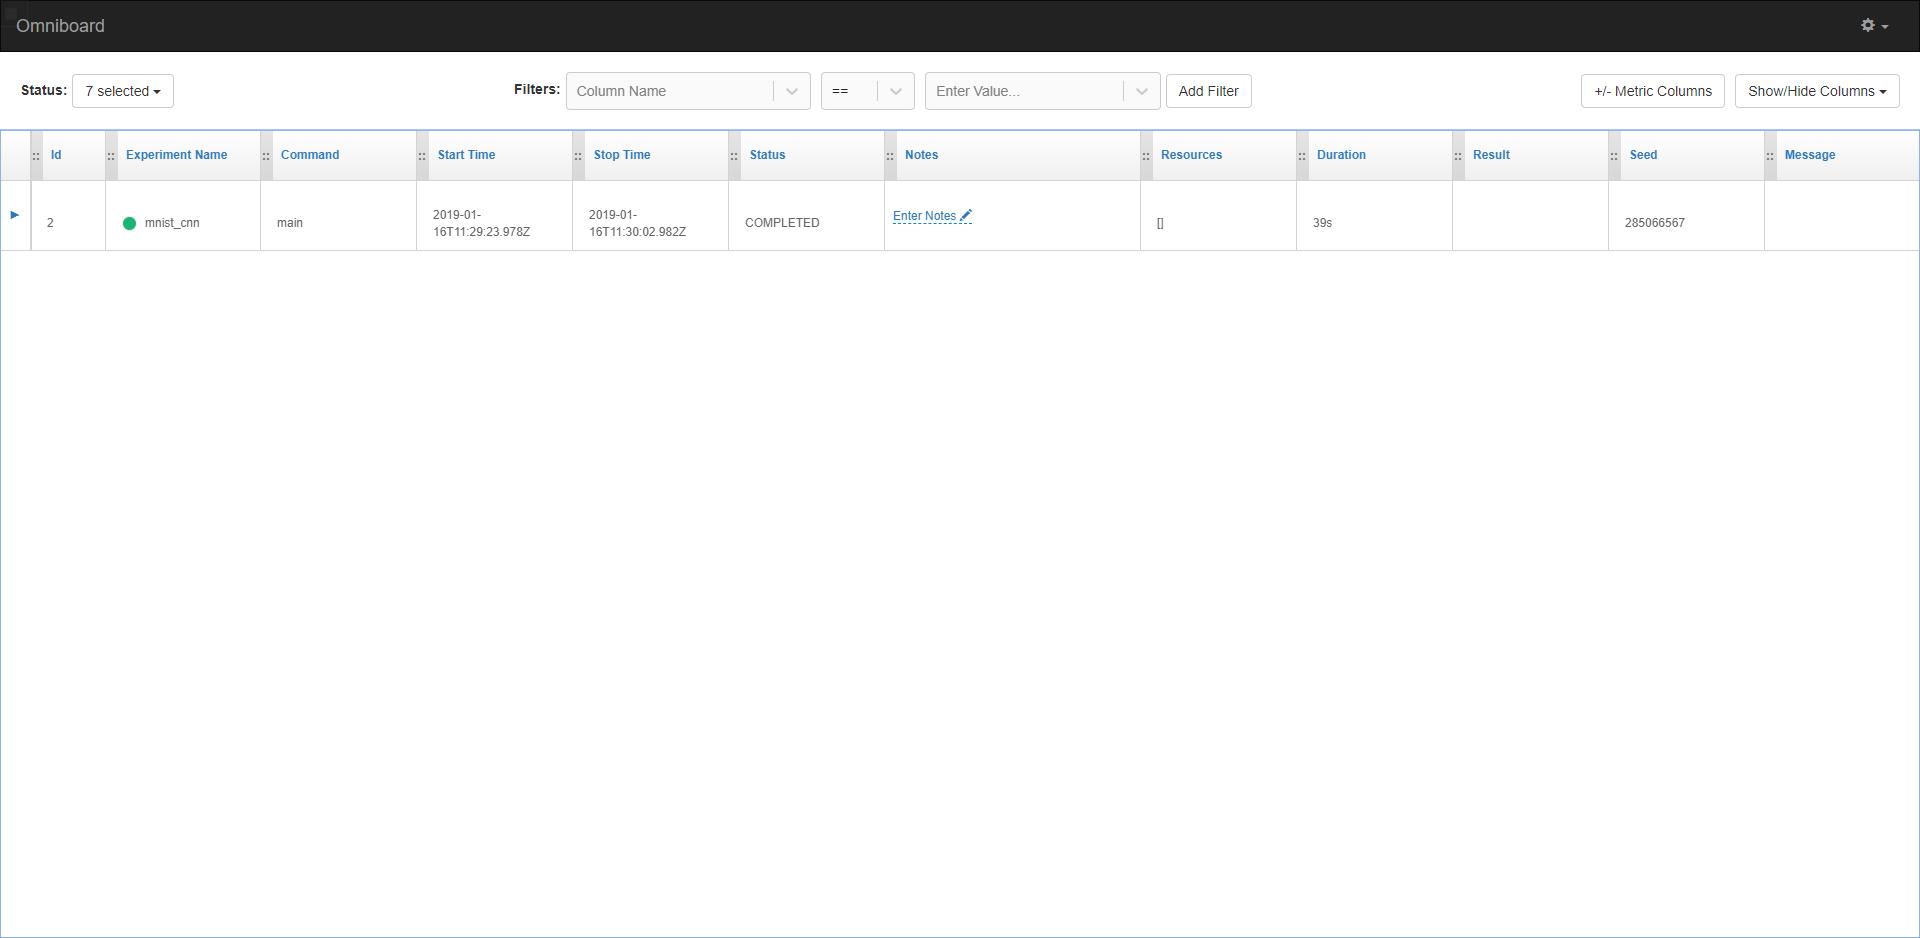Screen dimensions: 1920x938
Task: Click the COMPLETED status cell
Action: [x=782, y=223]
